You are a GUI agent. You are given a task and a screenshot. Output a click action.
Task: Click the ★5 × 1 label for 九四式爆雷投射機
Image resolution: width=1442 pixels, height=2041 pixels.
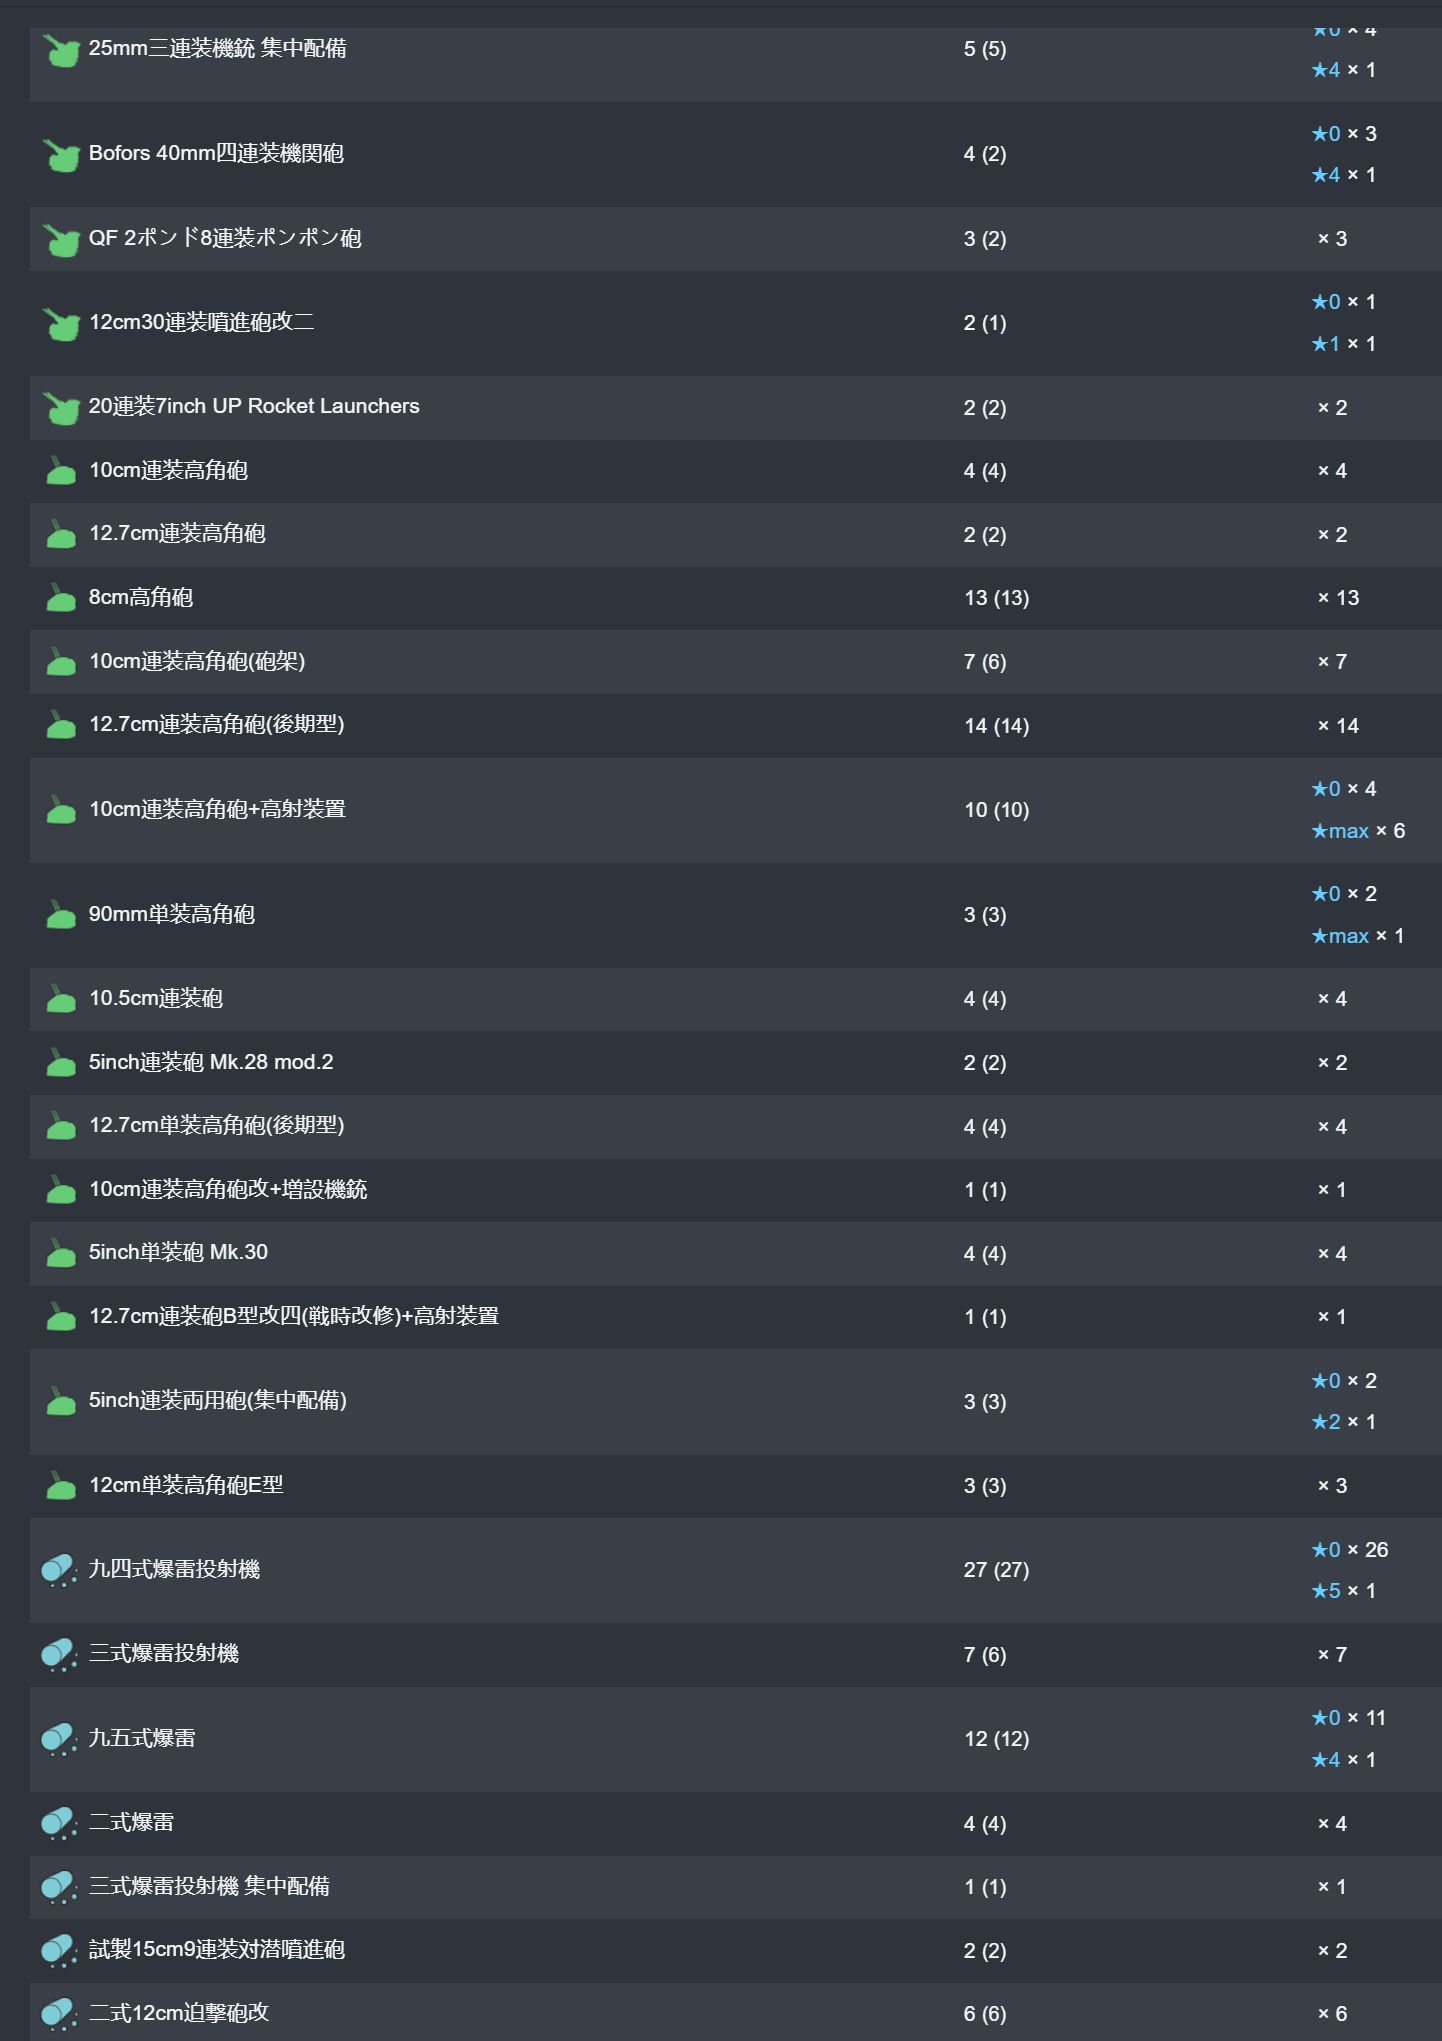tap(1343, 1591)
